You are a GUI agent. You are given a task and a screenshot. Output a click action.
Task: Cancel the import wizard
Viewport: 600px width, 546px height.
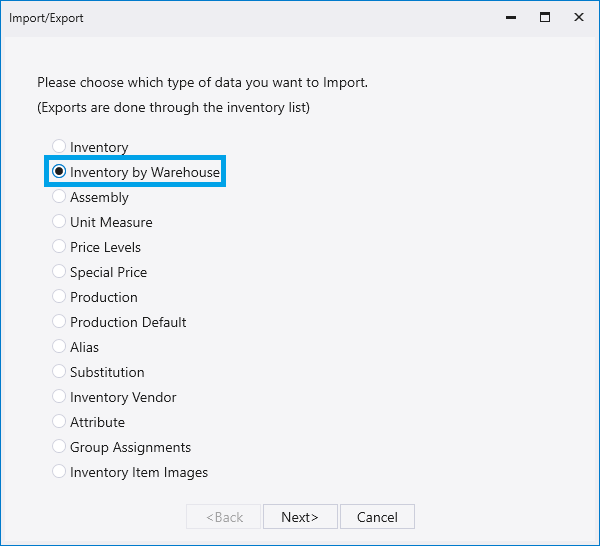pos(377,517)
